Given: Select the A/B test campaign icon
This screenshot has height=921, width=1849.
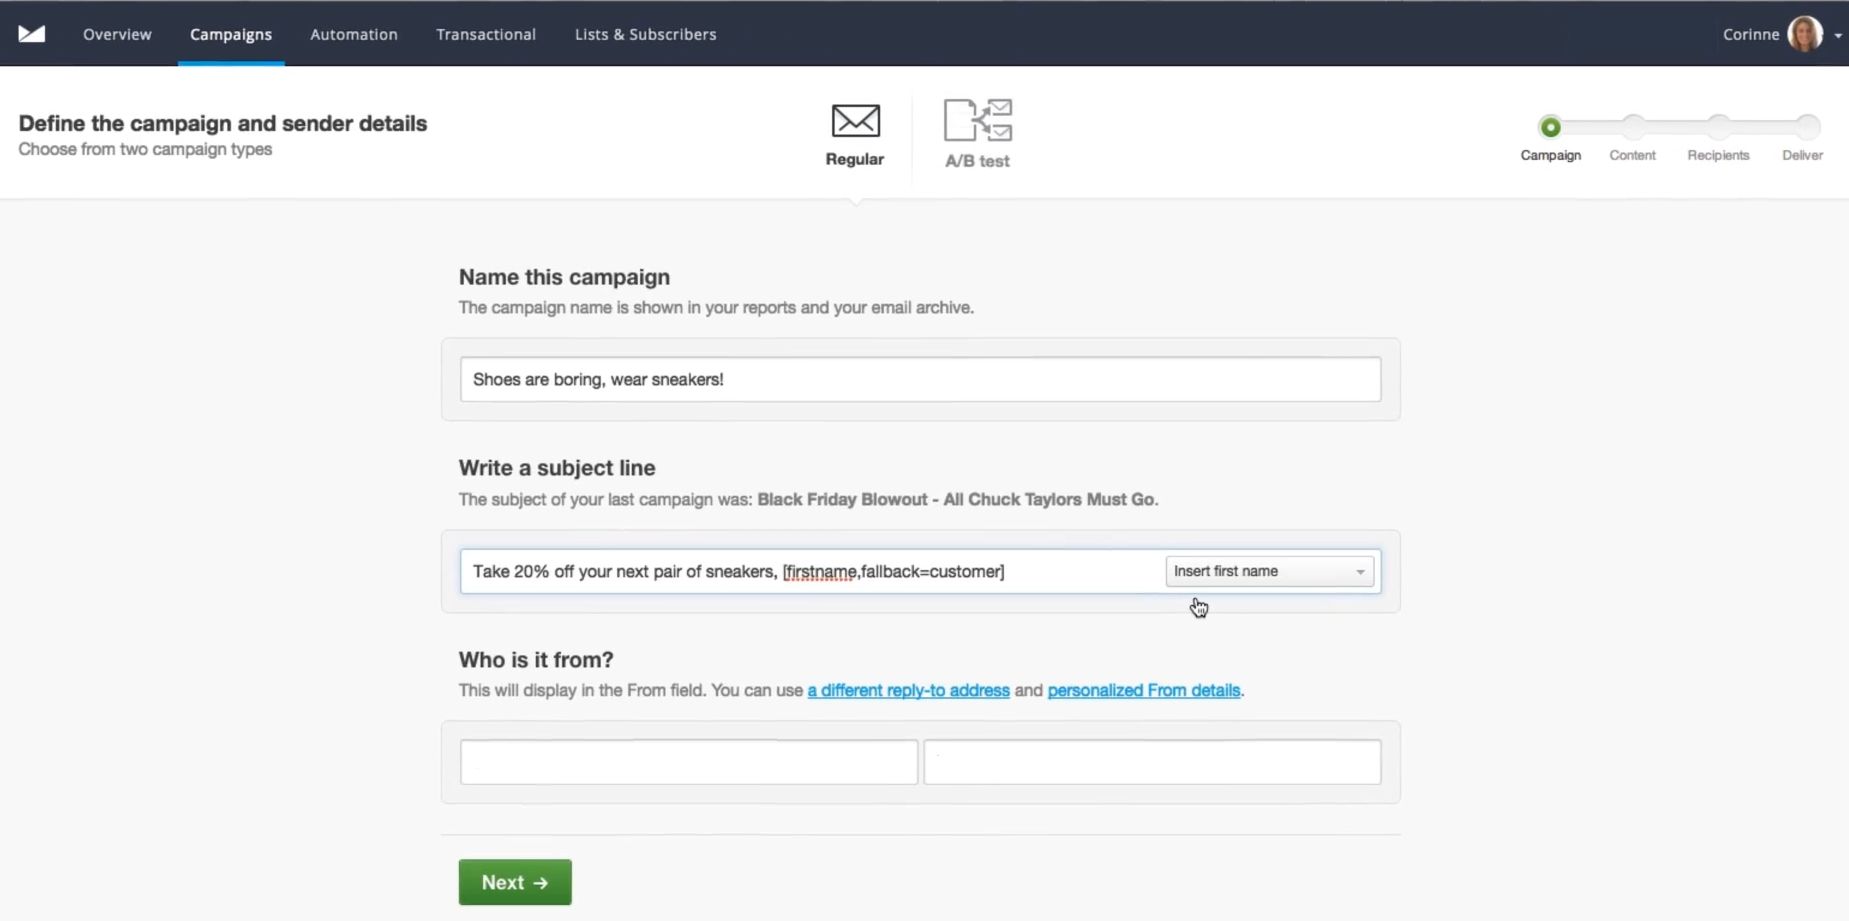Looking at the screenshot, I should pos(977,120).
